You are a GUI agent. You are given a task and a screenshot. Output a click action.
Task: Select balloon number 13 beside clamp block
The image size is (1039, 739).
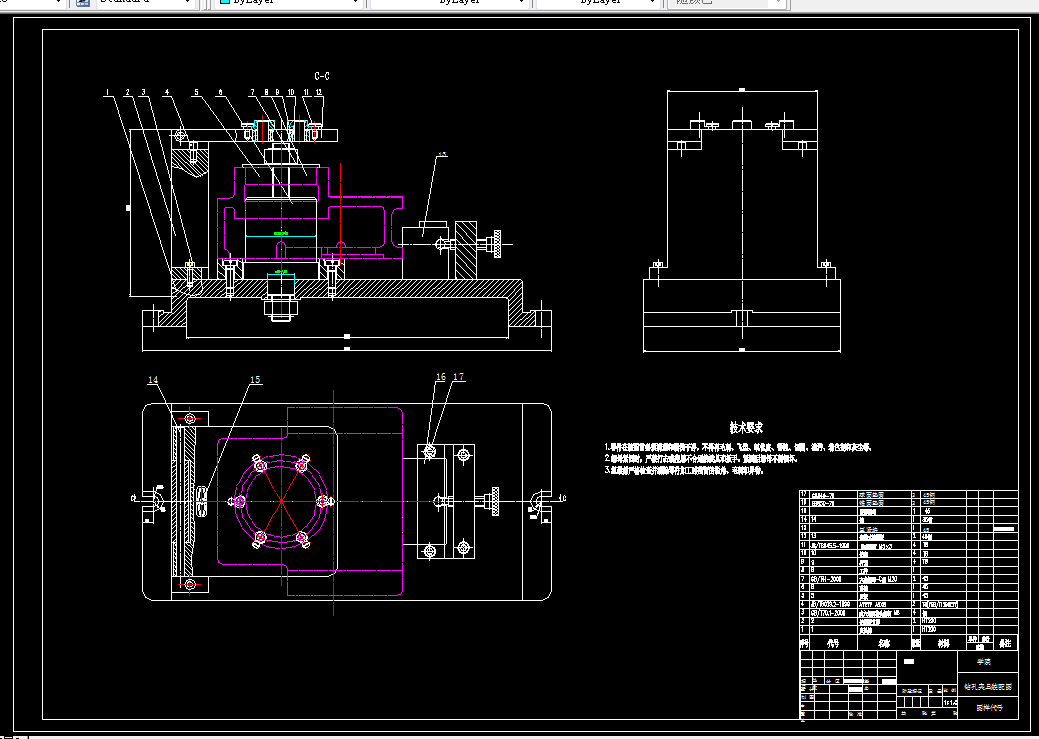coord(442,154)
